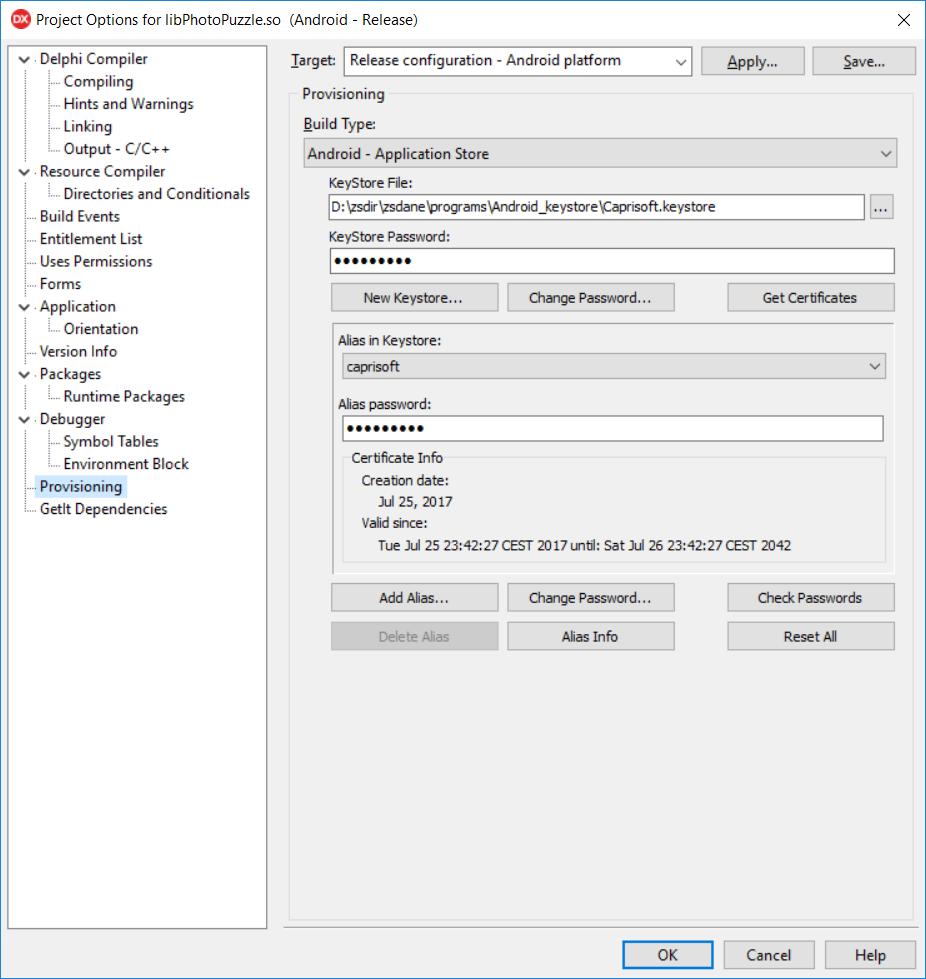This screenshot has width=926, height=979.
Task: Collapse the Application tree node
Action: [24, 307]
